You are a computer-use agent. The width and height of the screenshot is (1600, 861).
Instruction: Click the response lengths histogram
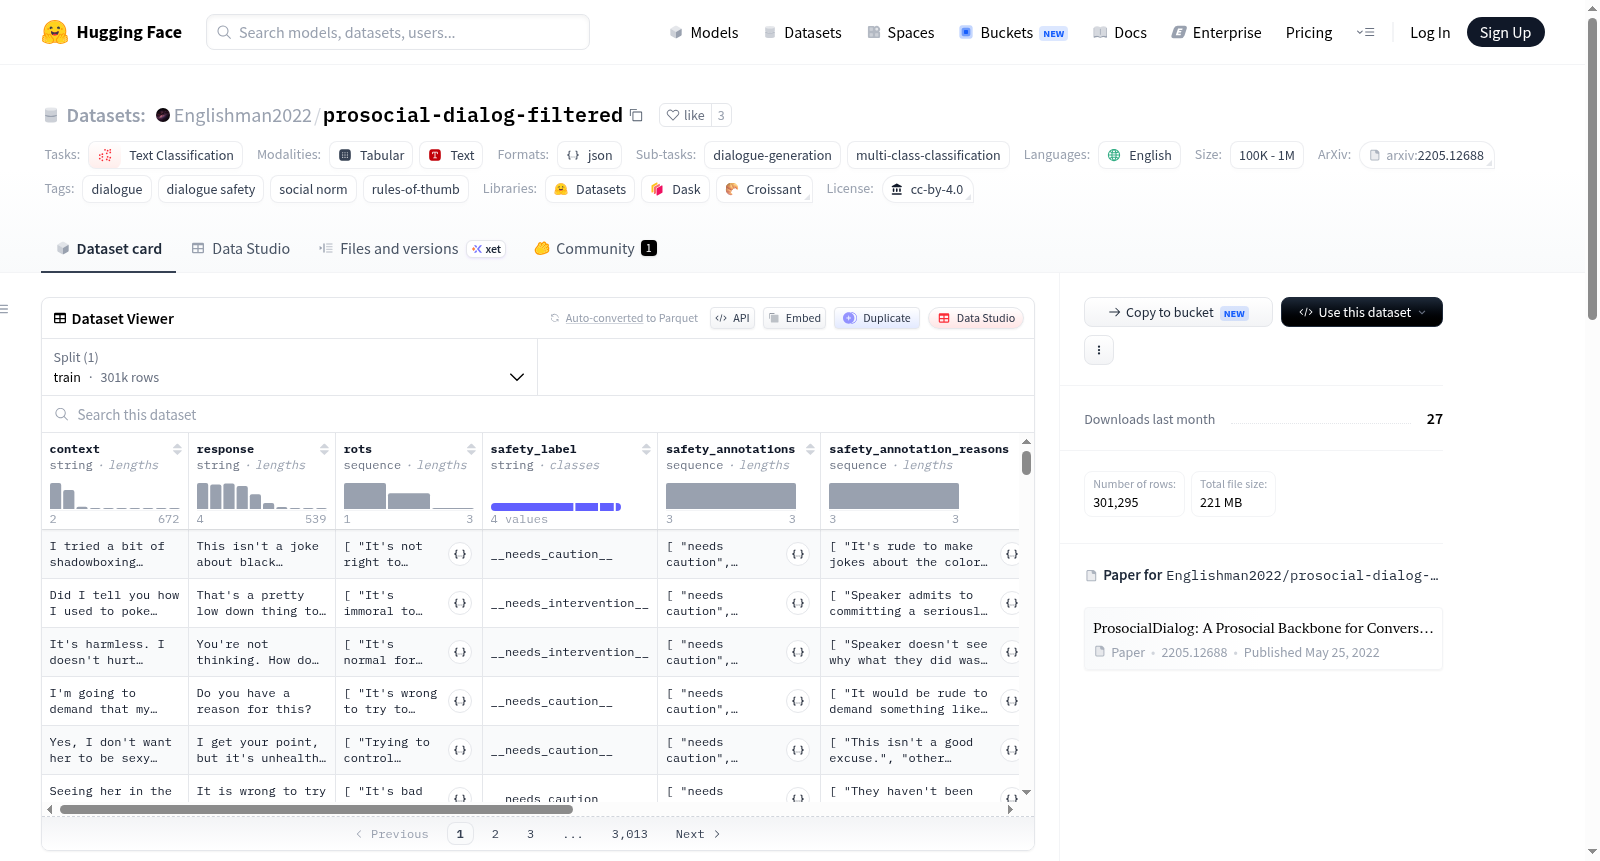[261, 495]
